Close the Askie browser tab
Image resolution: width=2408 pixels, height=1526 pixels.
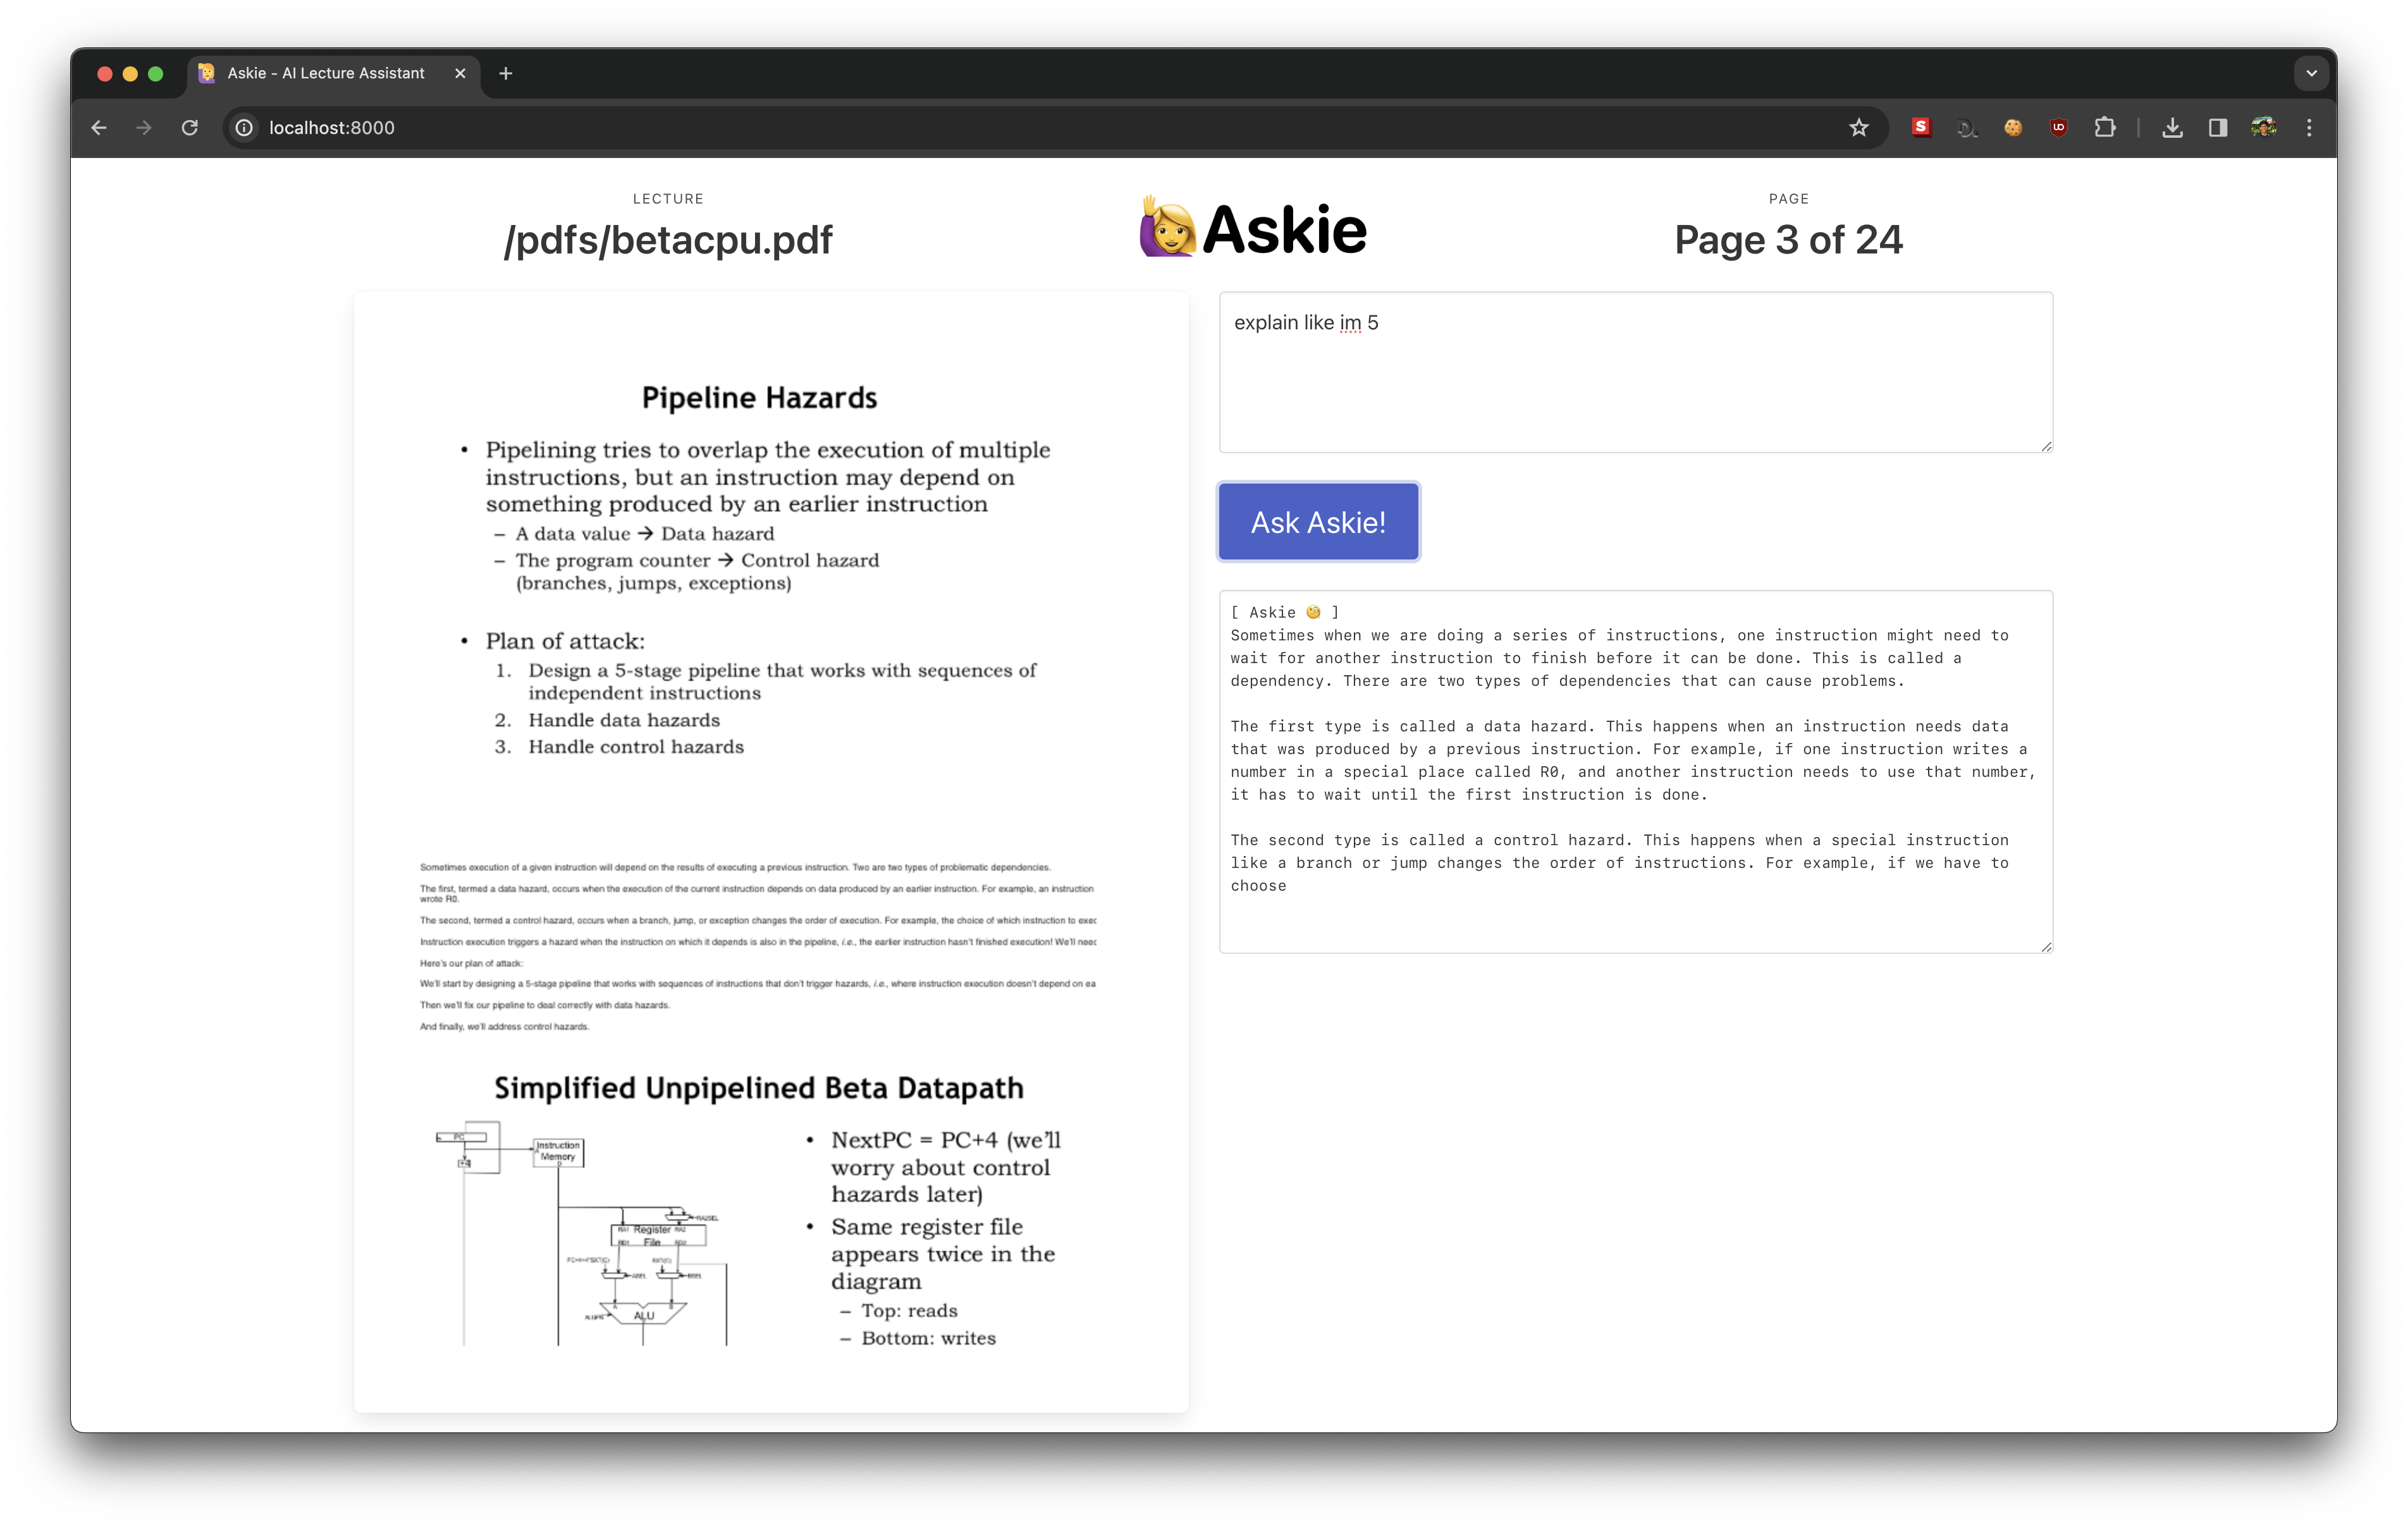click(x=460, y=73)
